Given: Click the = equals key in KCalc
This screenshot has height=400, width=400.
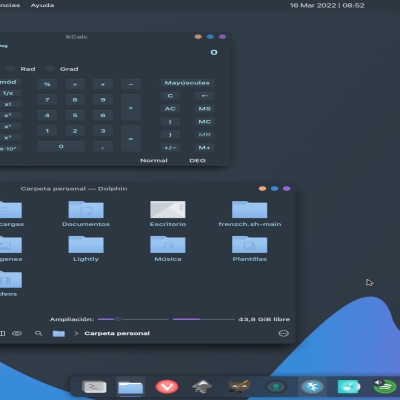Looking at the screenshot, I should tap(131, 138).
